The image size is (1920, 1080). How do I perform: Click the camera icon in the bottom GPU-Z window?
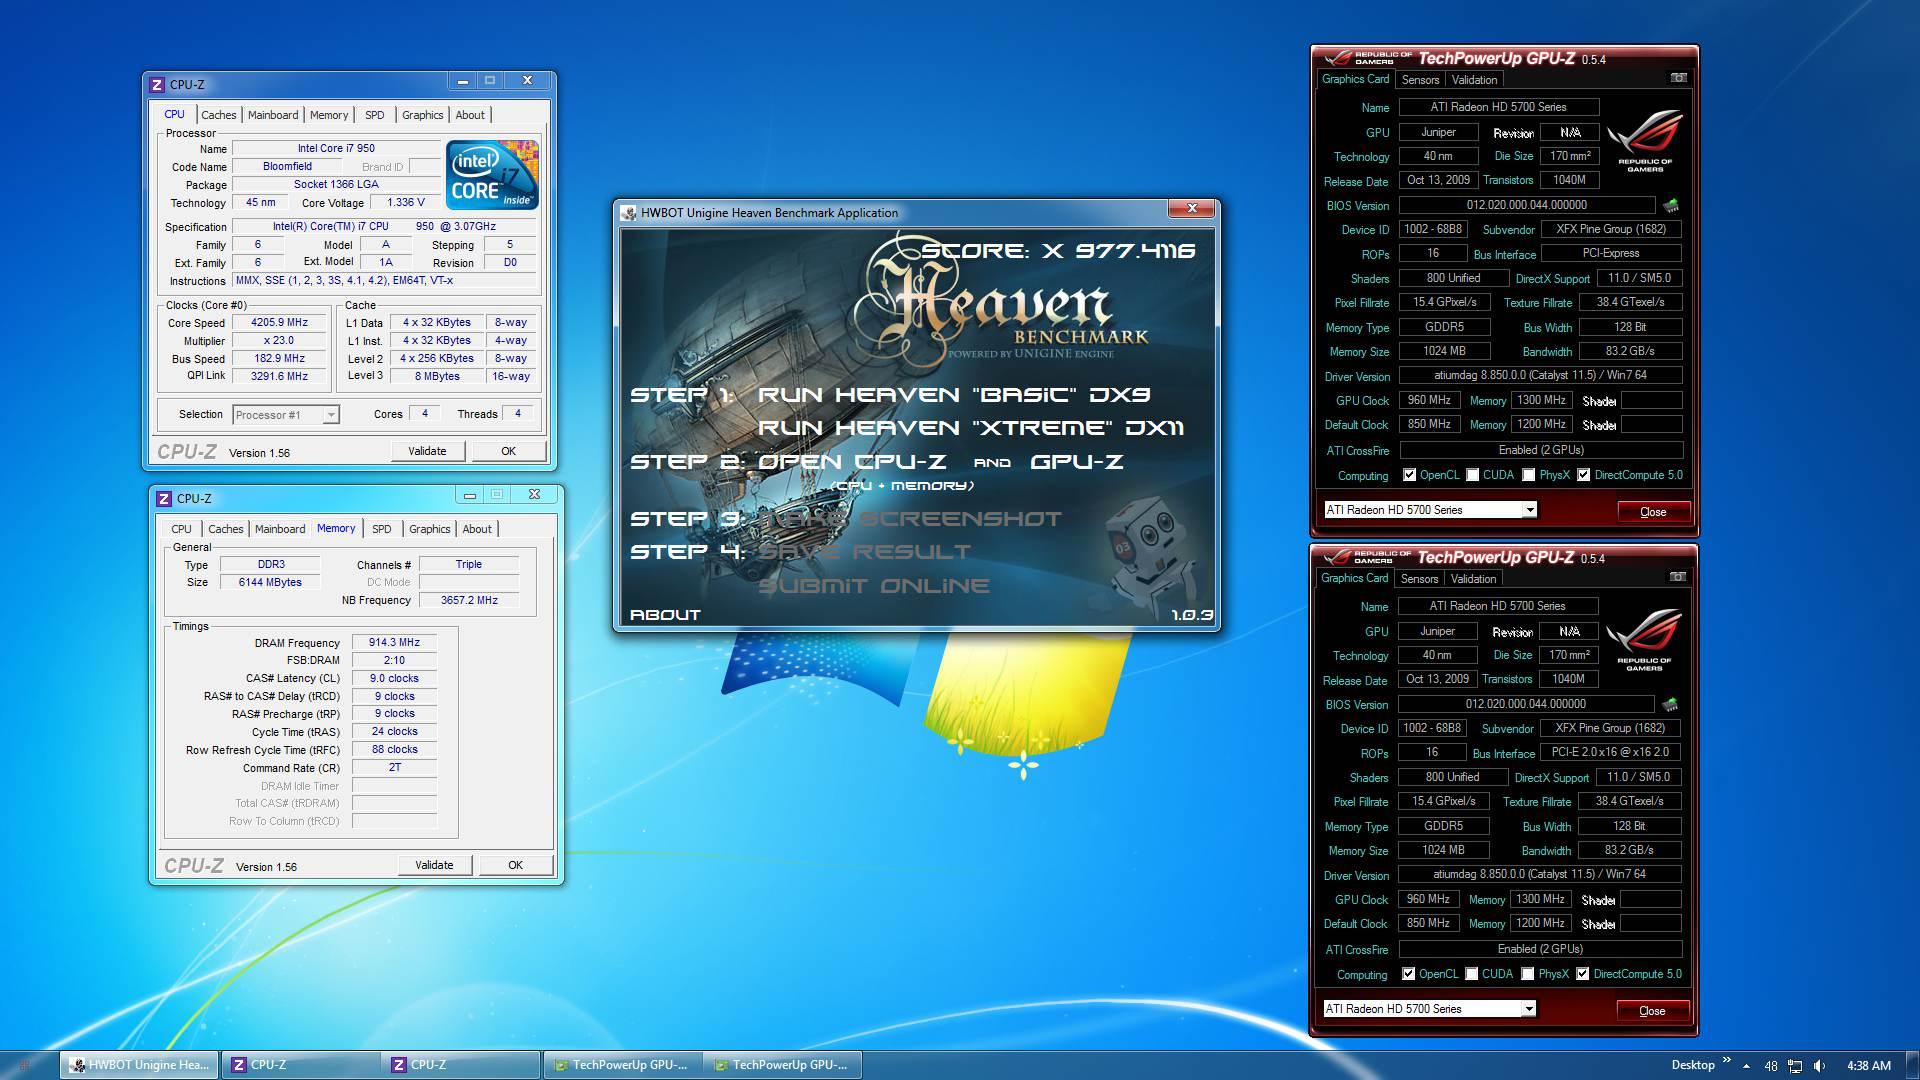(1678, 577)
